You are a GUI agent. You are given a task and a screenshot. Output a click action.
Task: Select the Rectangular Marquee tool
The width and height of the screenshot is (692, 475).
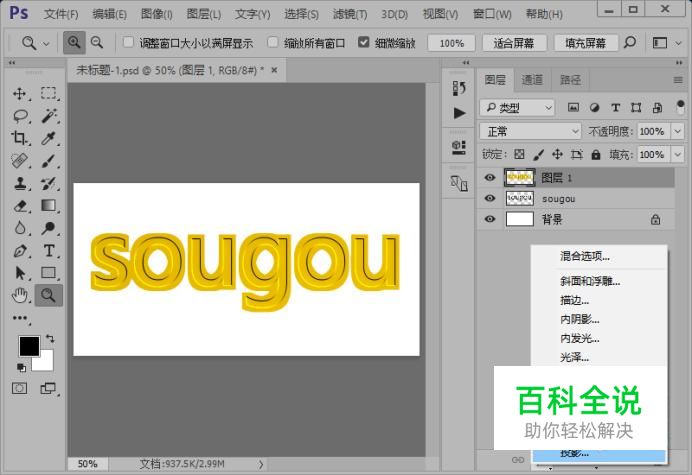click(49, 94)
